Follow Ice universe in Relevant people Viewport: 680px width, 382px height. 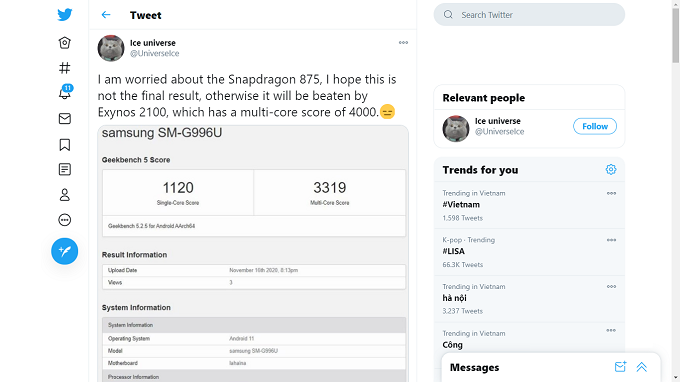pos(595,126)
